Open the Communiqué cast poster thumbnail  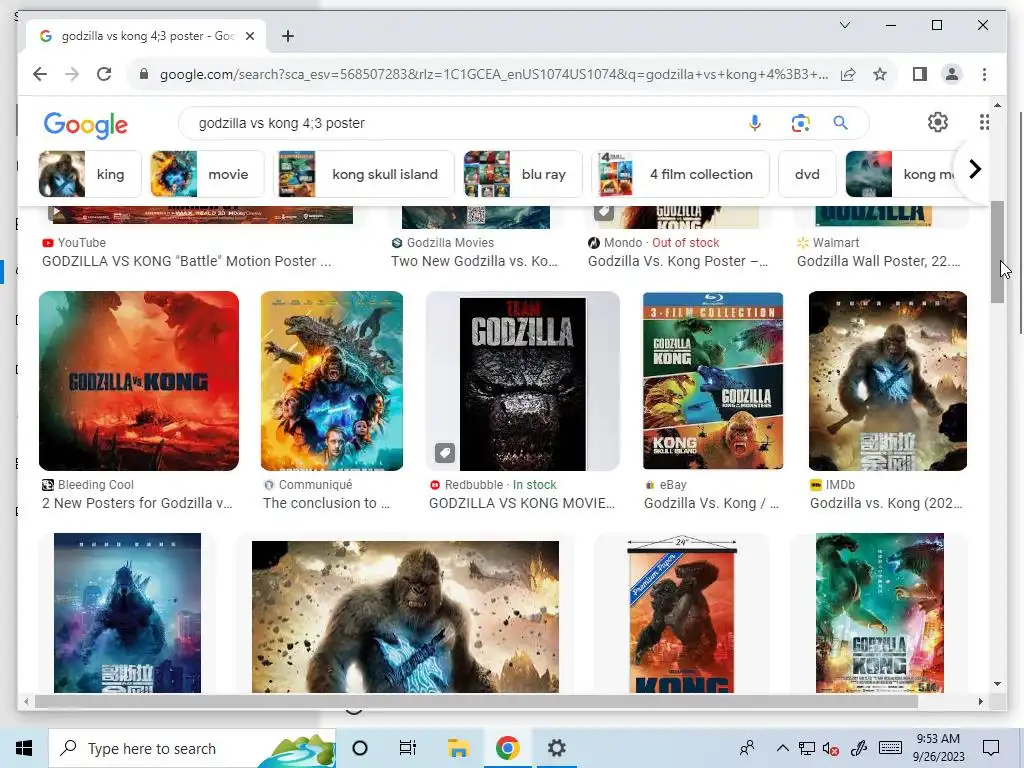(332, 381)
